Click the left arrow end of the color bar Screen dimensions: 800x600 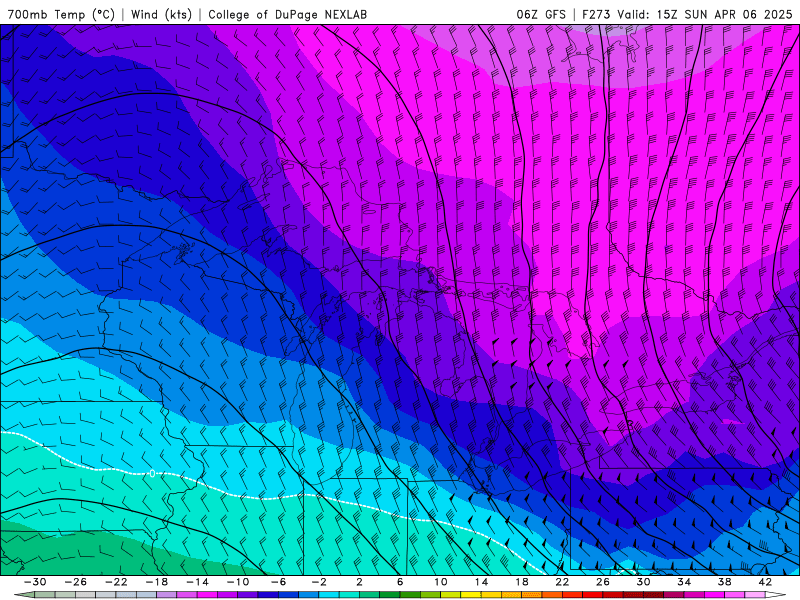click(x=24, y=595)
